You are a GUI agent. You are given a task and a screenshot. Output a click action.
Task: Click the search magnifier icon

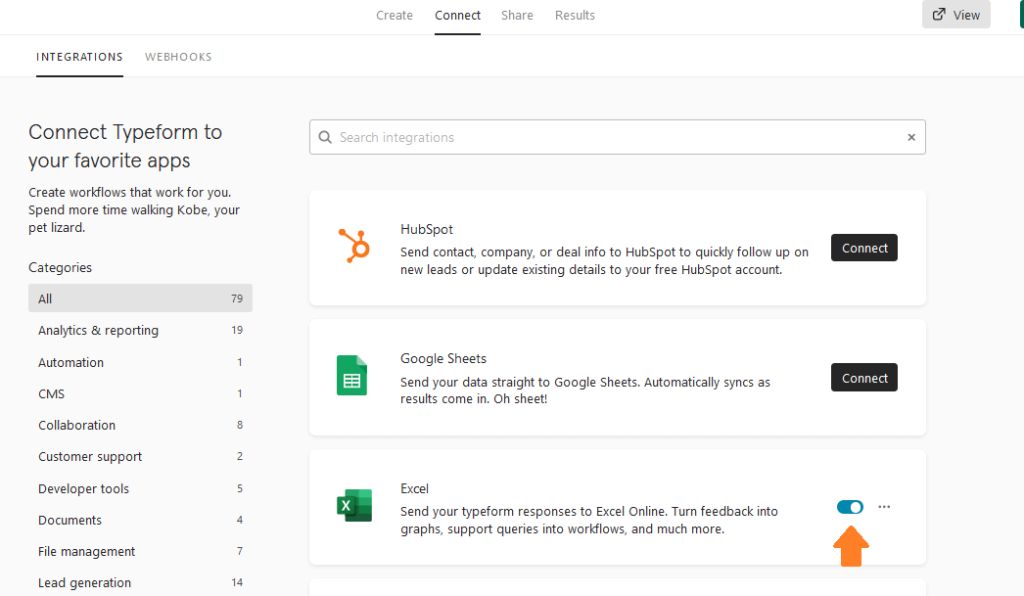tap(325, 137)
